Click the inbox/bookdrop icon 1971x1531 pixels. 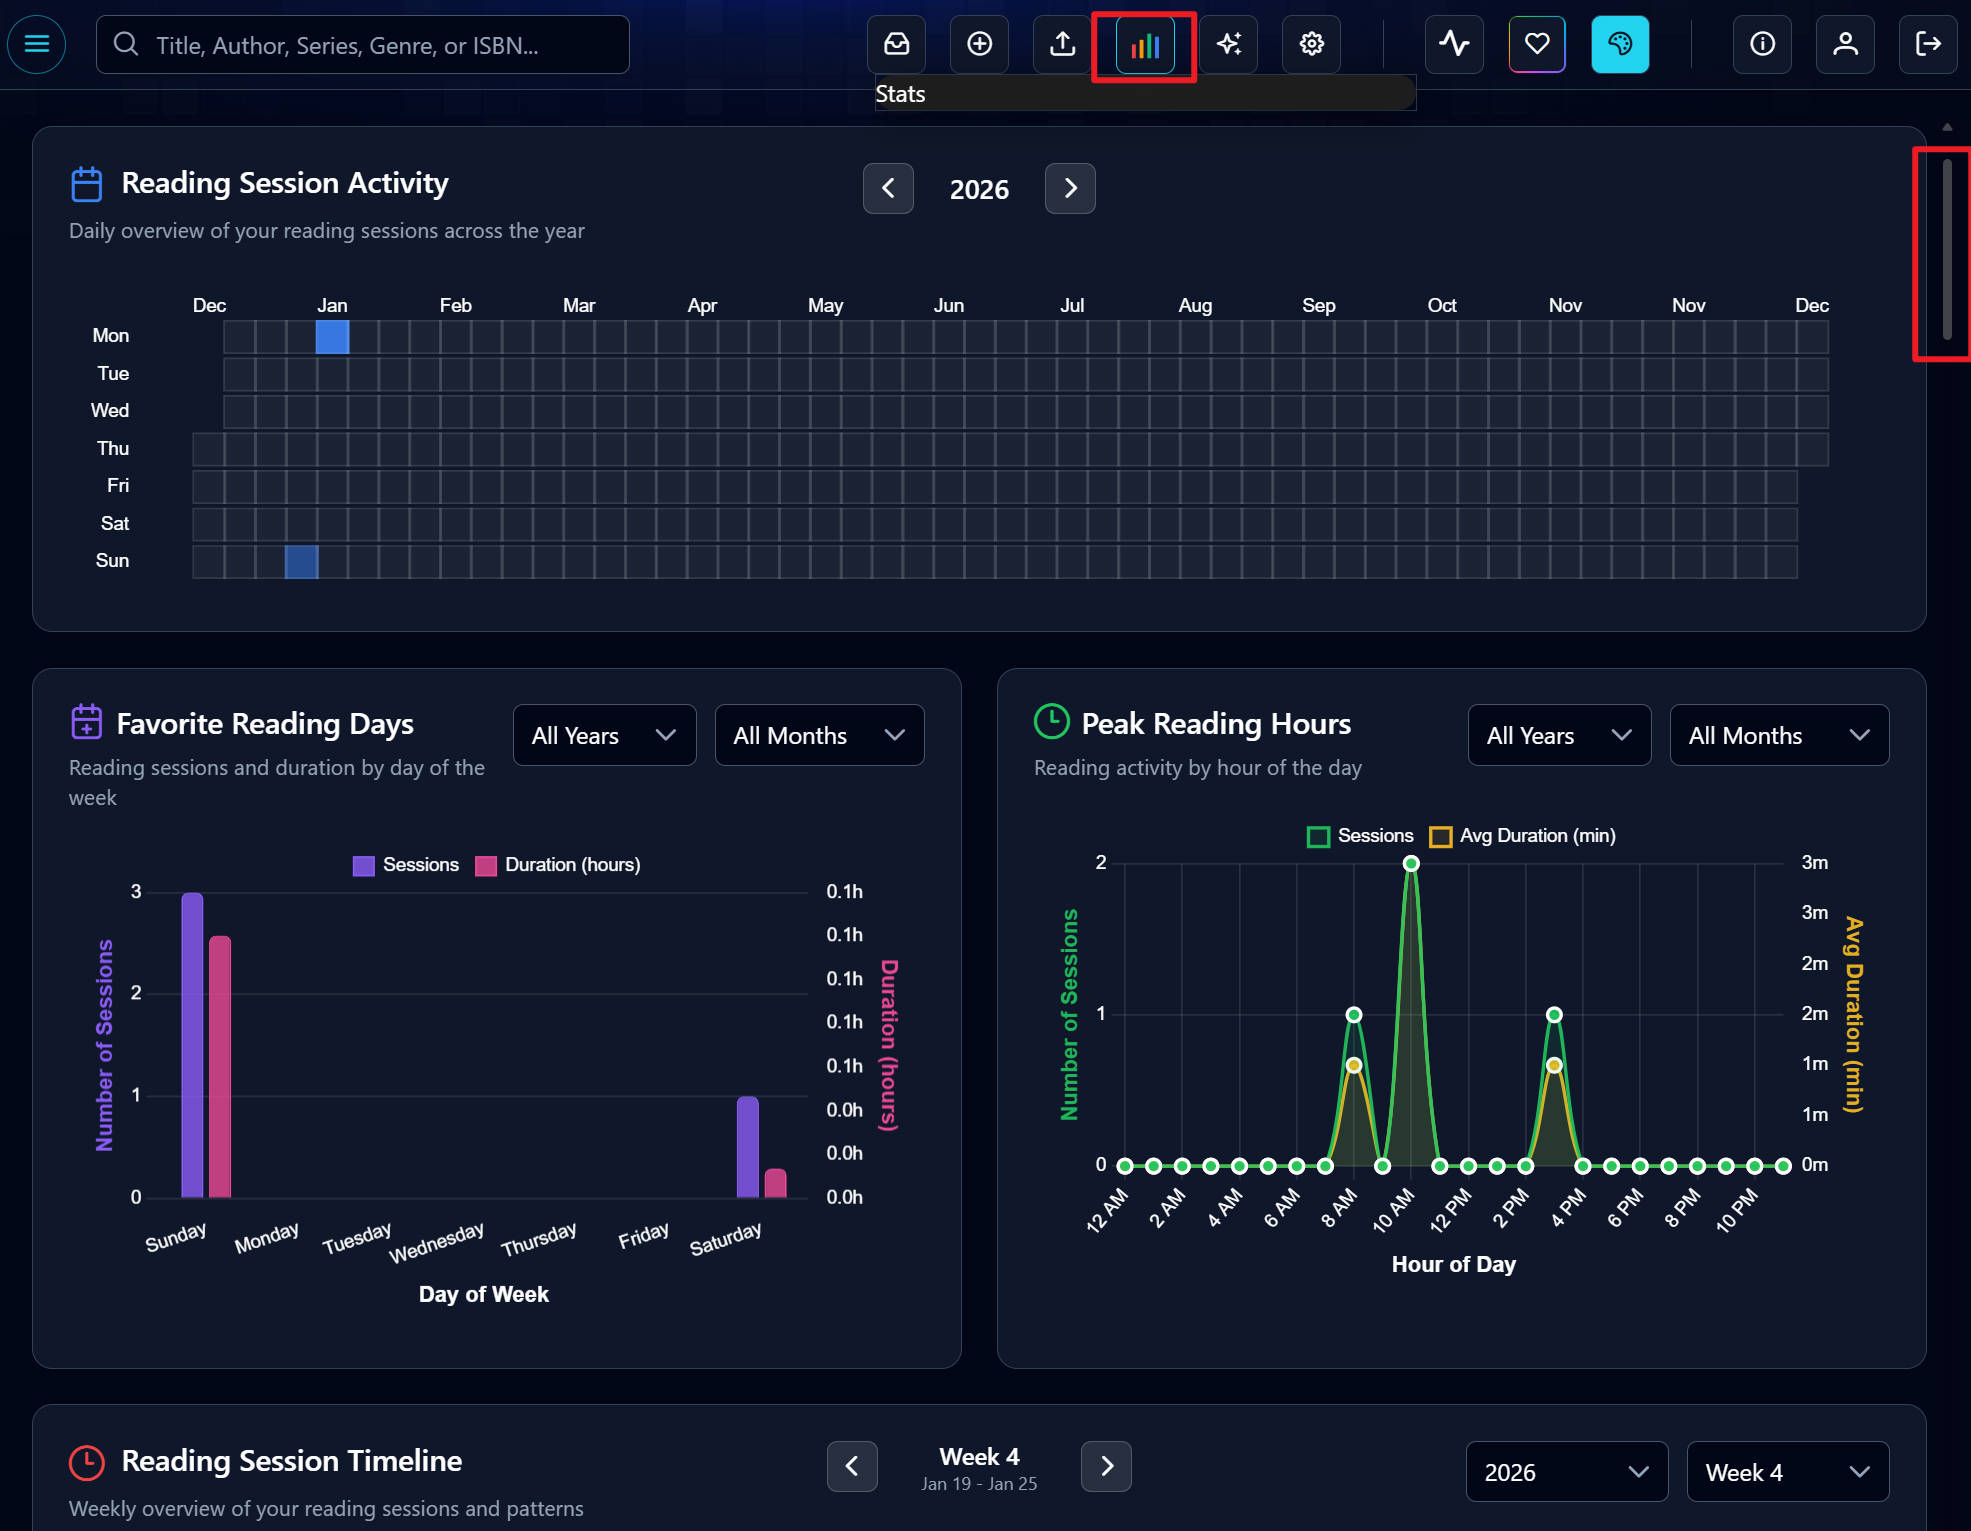pos(896,44)
